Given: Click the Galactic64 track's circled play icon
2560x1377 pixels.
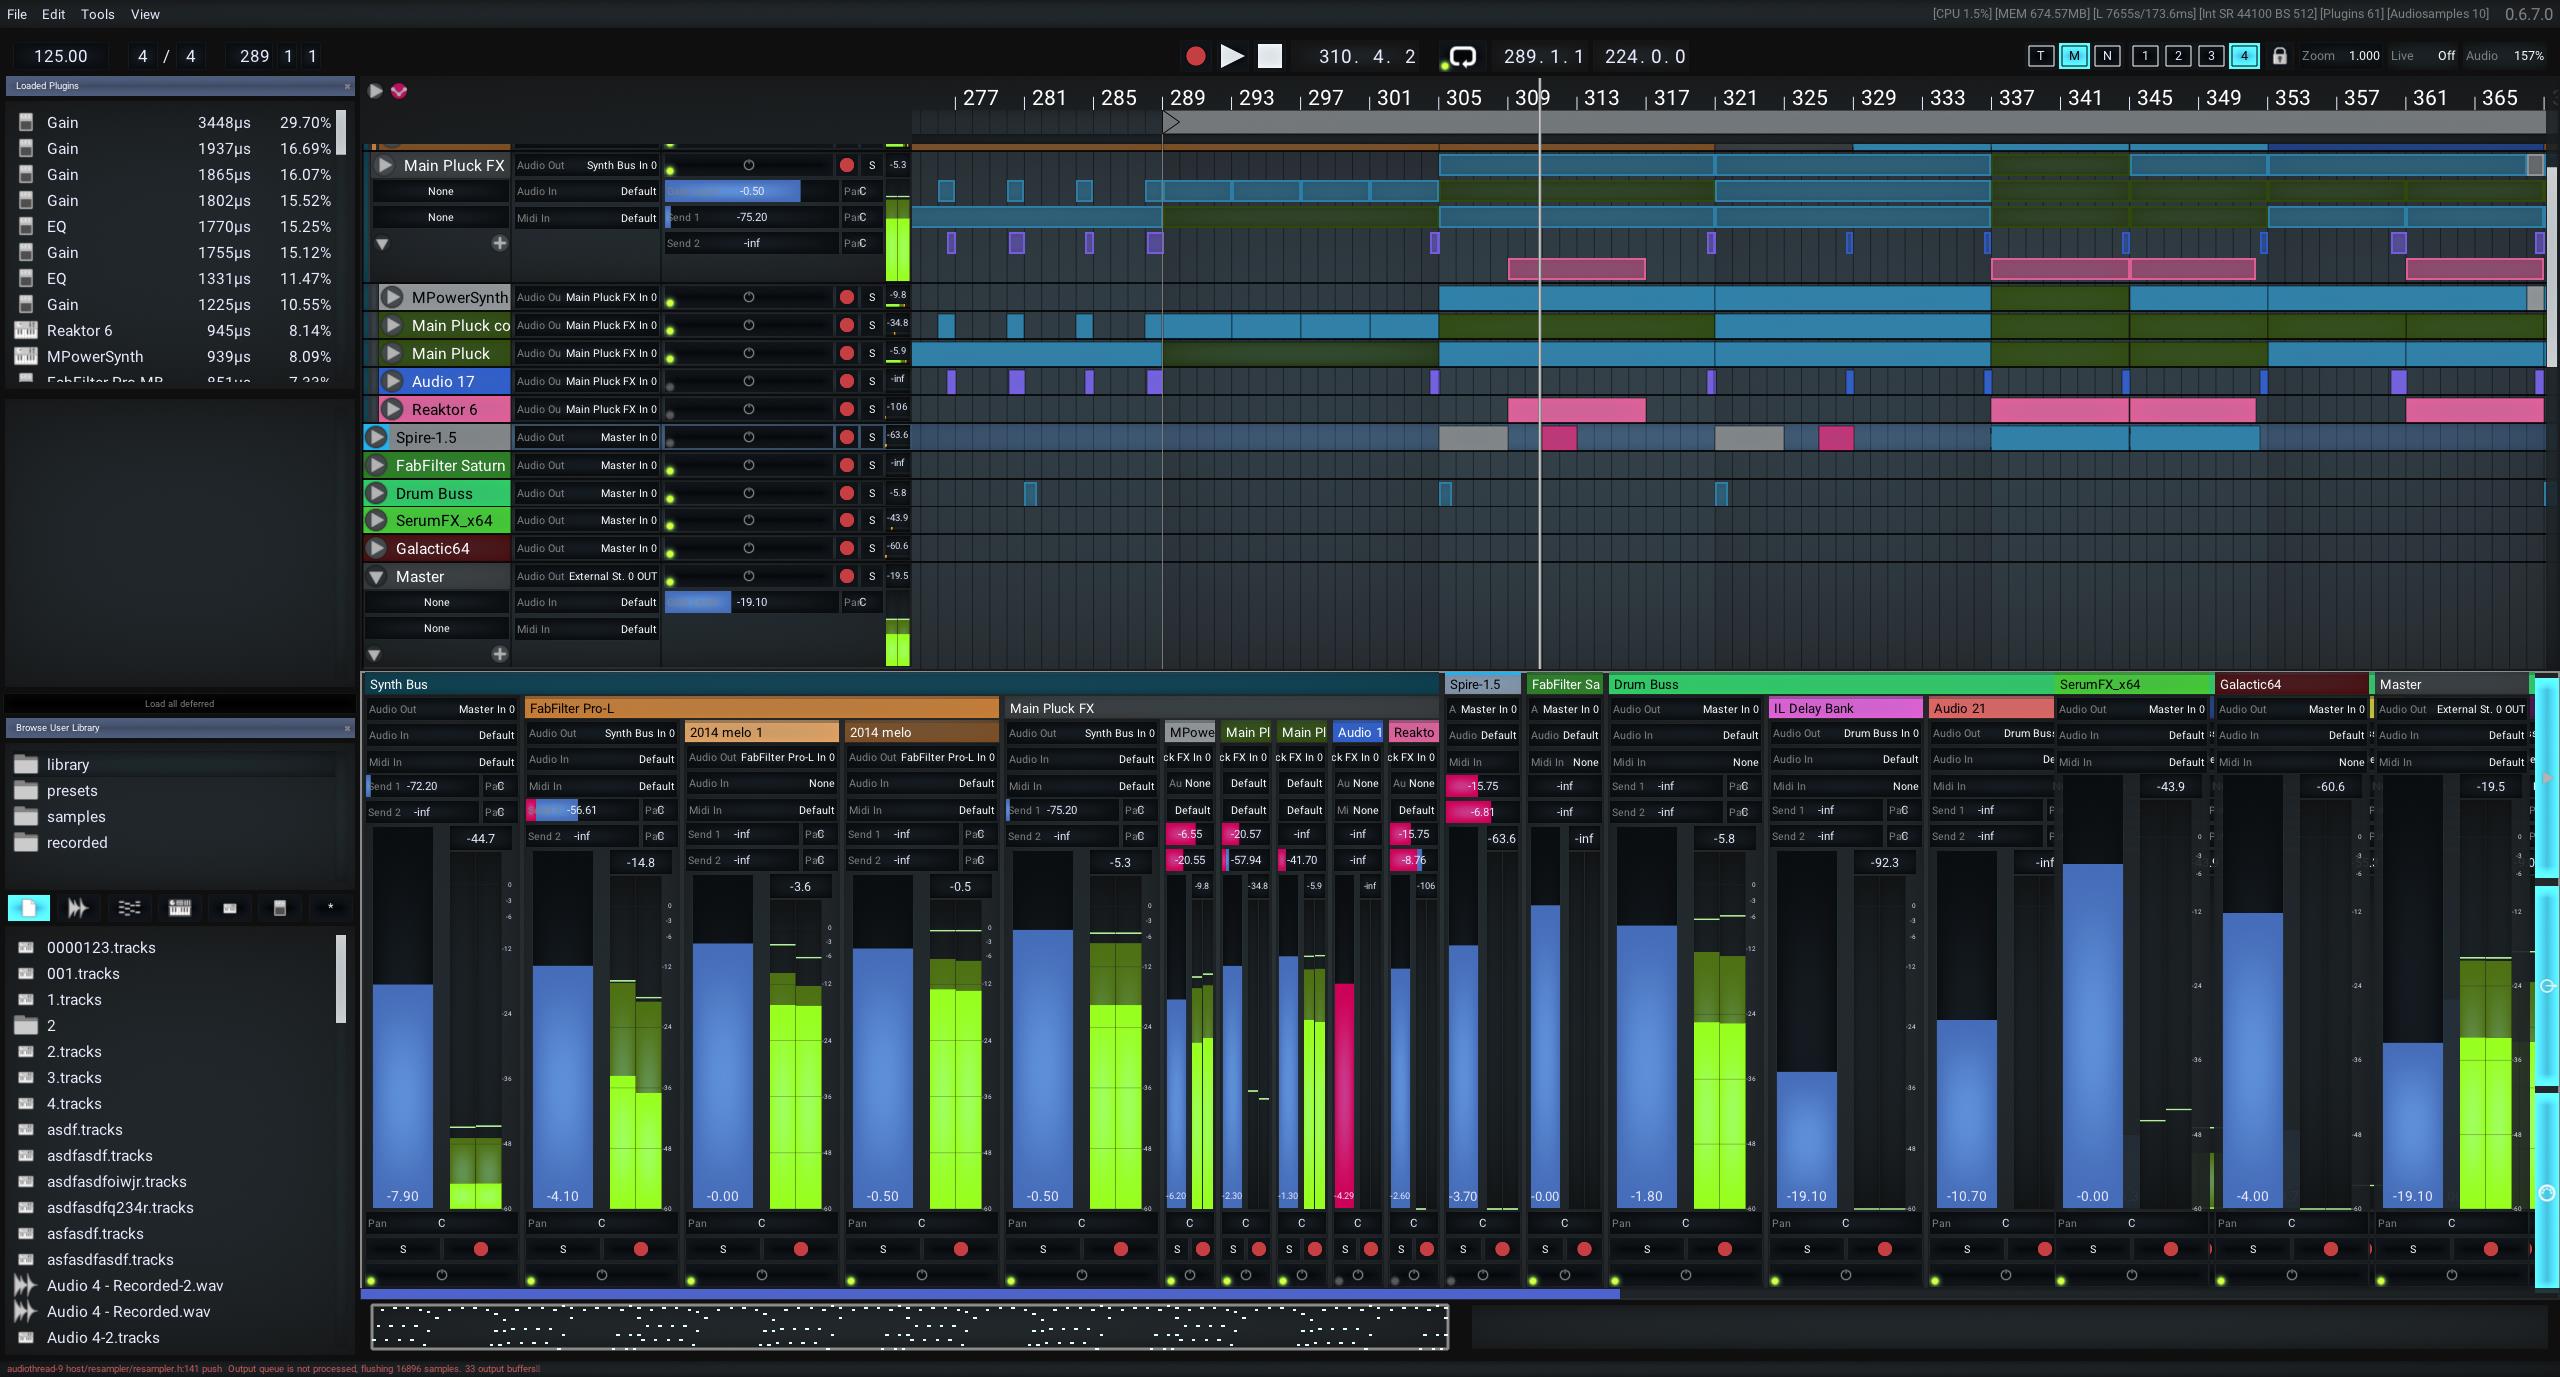Looking at the screenshot, I should click(x=377, y=548).
